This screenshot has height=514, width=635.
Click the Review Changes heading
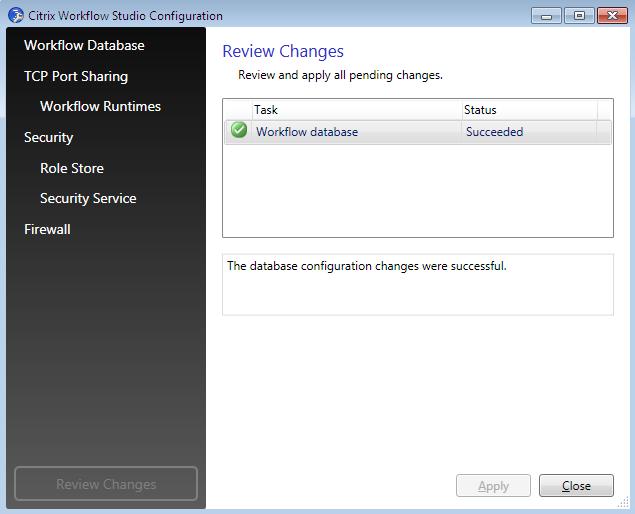coord(283,51)
